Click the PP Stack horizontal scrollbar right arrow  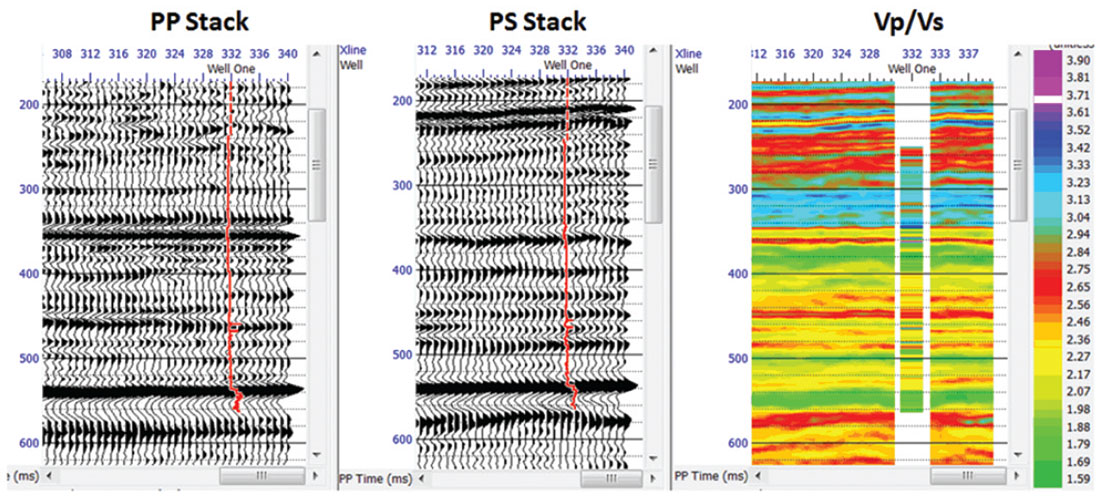click(316, 476)
